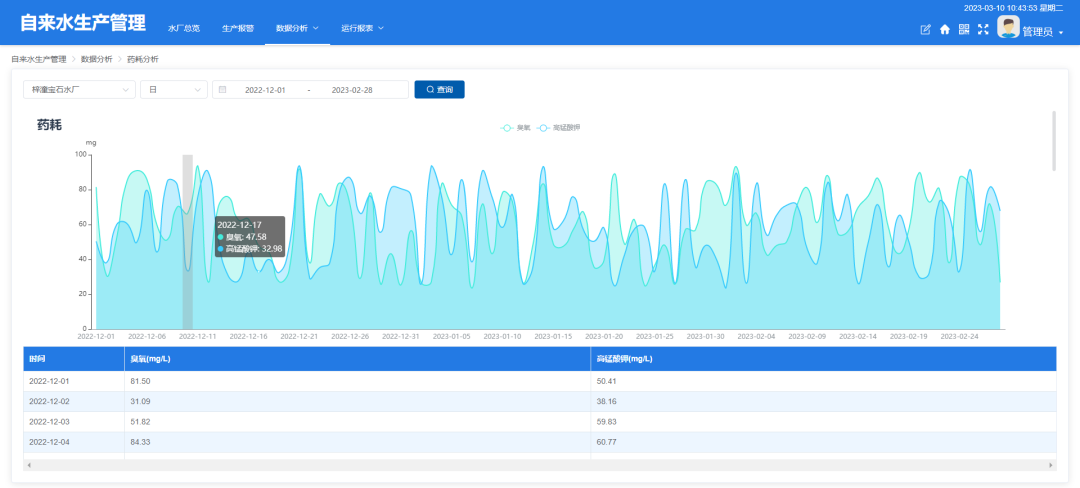Toggle the 臭氧 series in chart legend

(515, 128)
